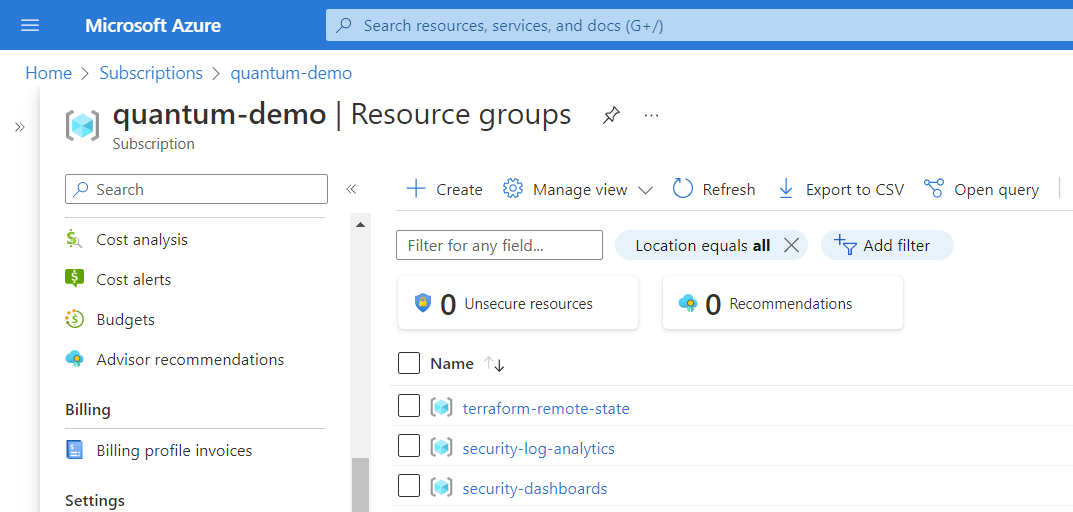Go to Billing profile invoices

[x=174, y=451]
